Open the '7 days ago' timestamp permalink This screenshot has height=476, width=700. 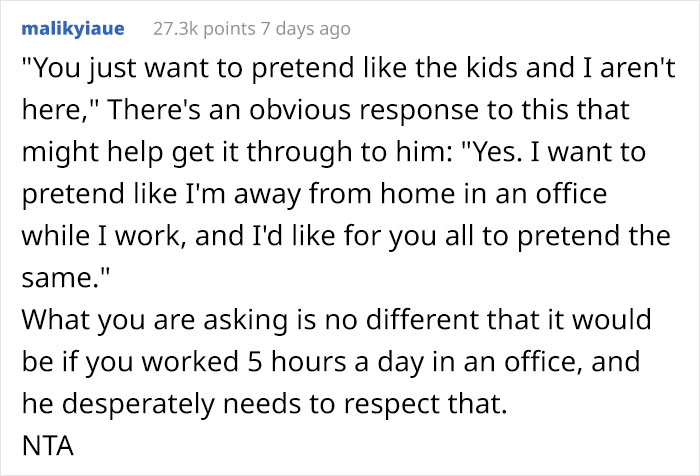pyautogui.click(x=306, y=29)
